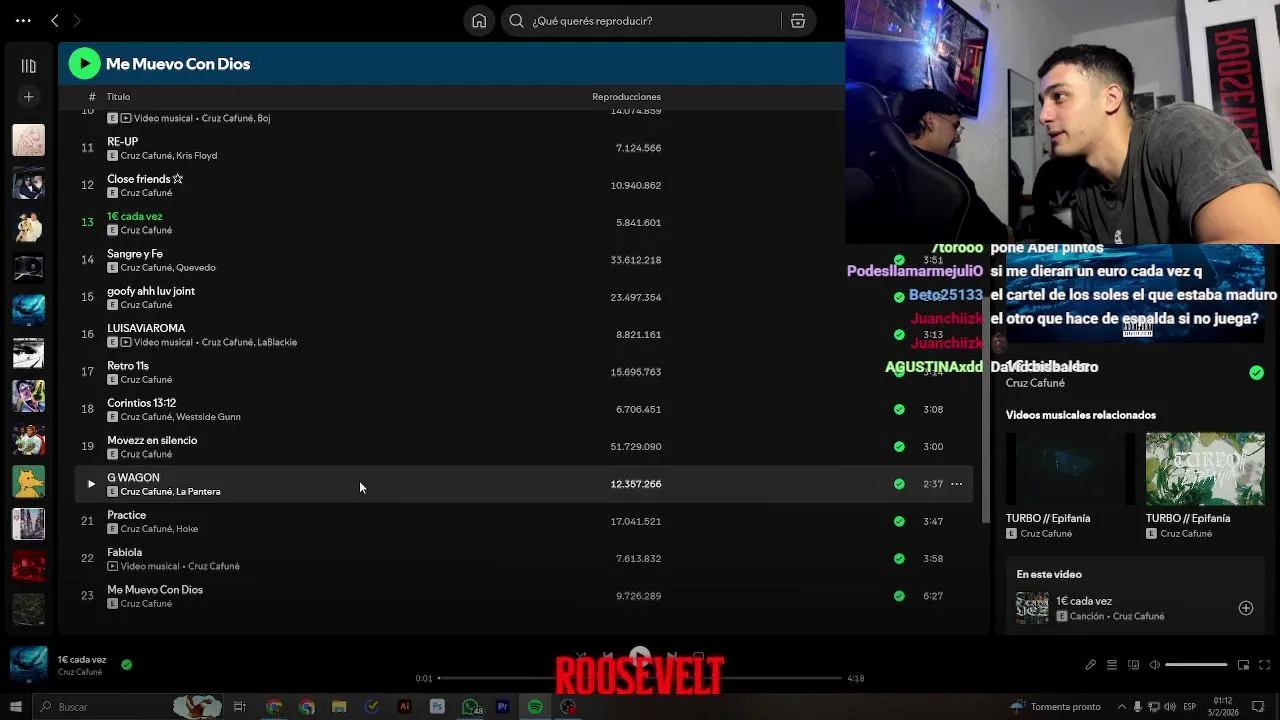Select the 'RE-UP' track title

click(x=123, y=142)
